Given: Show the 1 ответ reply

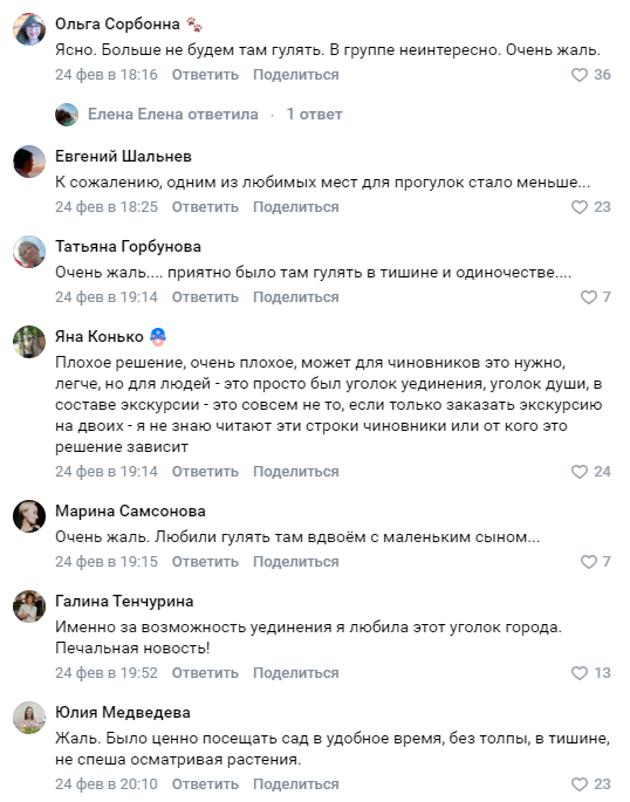Looking at the screenshot, I should point(314,115).
